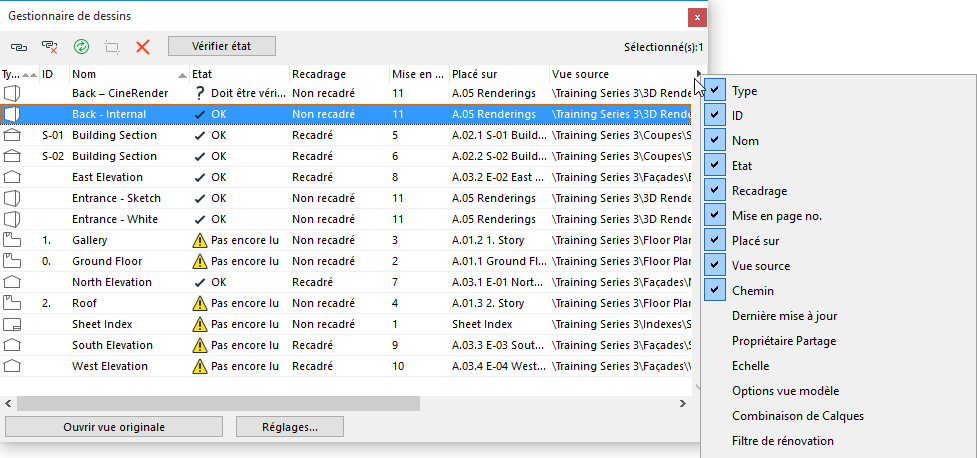Screen dimensions: 977x458
Task: Click A.03.2 E-02 East cell
Action: [499, 178]
